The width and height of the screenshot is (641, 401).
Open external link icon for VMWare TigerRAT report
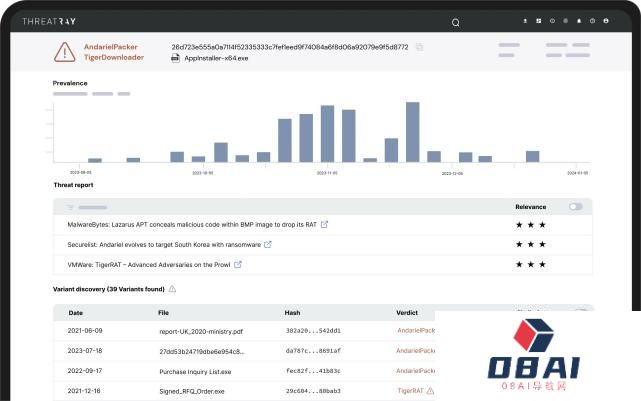pos(238,264)
